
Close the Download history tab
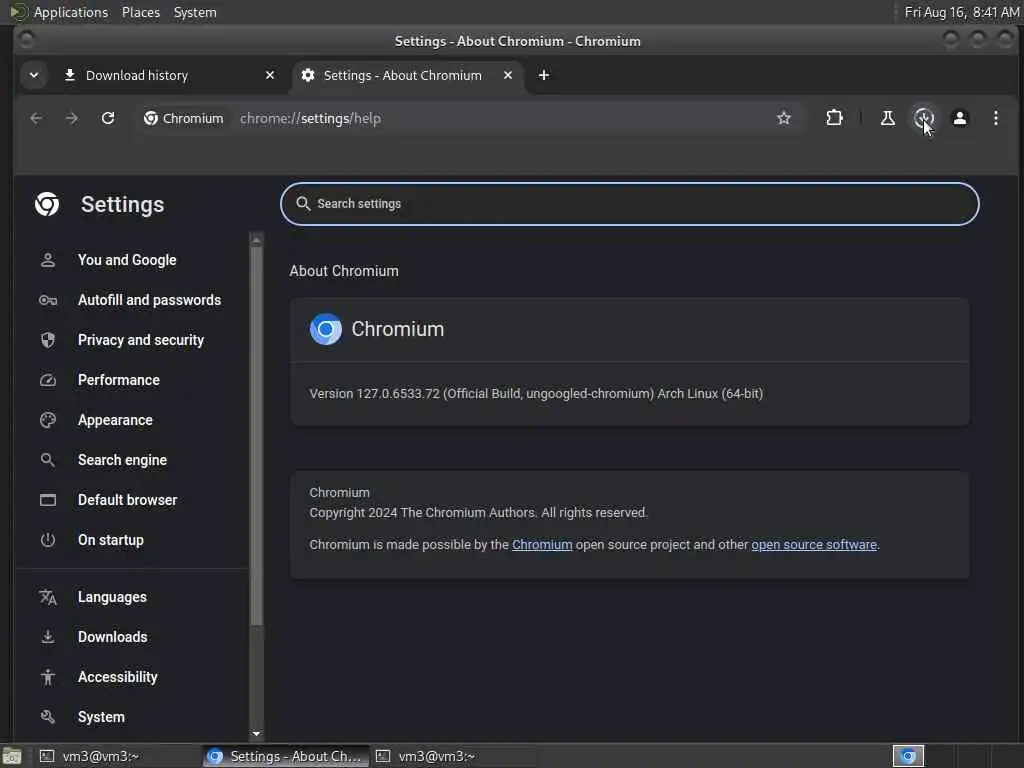270,75
